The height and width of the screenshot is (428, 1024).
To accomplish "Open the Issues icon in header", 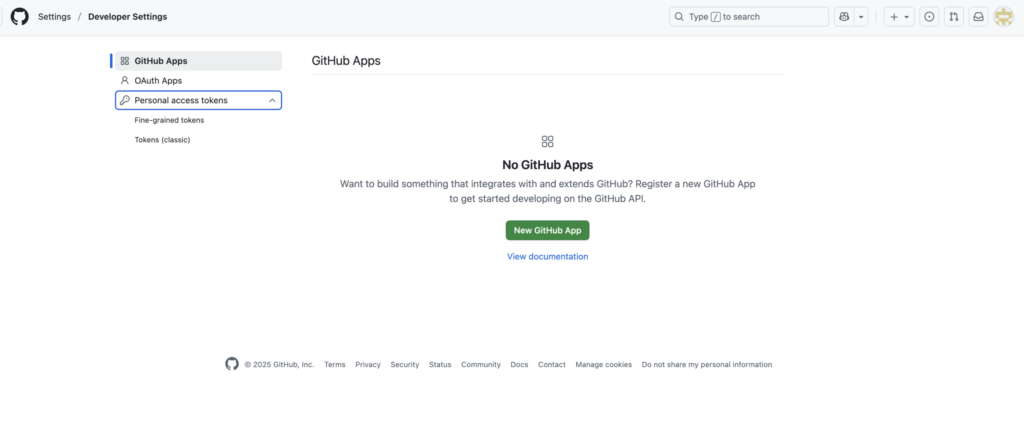I will [x=929, y=17].
